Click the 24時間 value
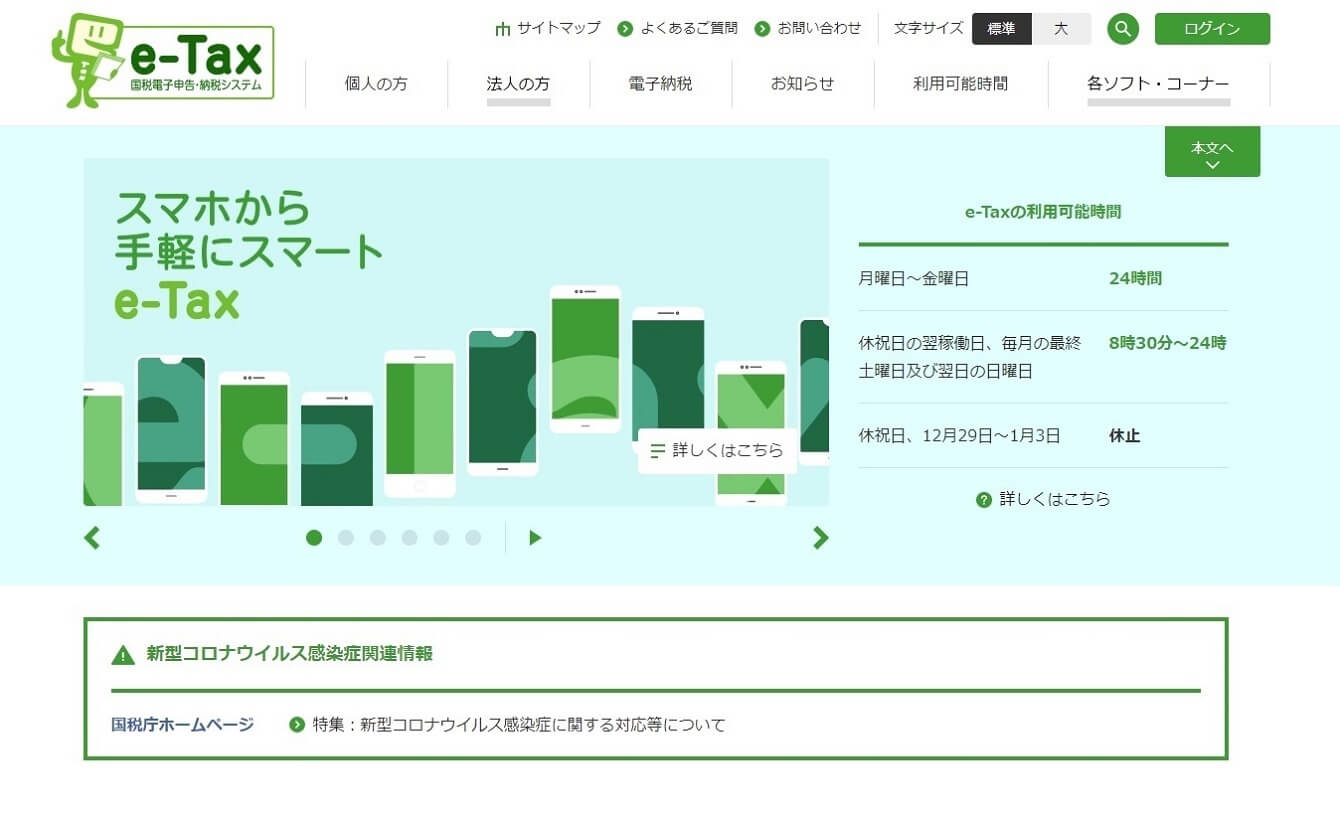This screenshot has width=1340, height=821. (x=1135, y=279)
